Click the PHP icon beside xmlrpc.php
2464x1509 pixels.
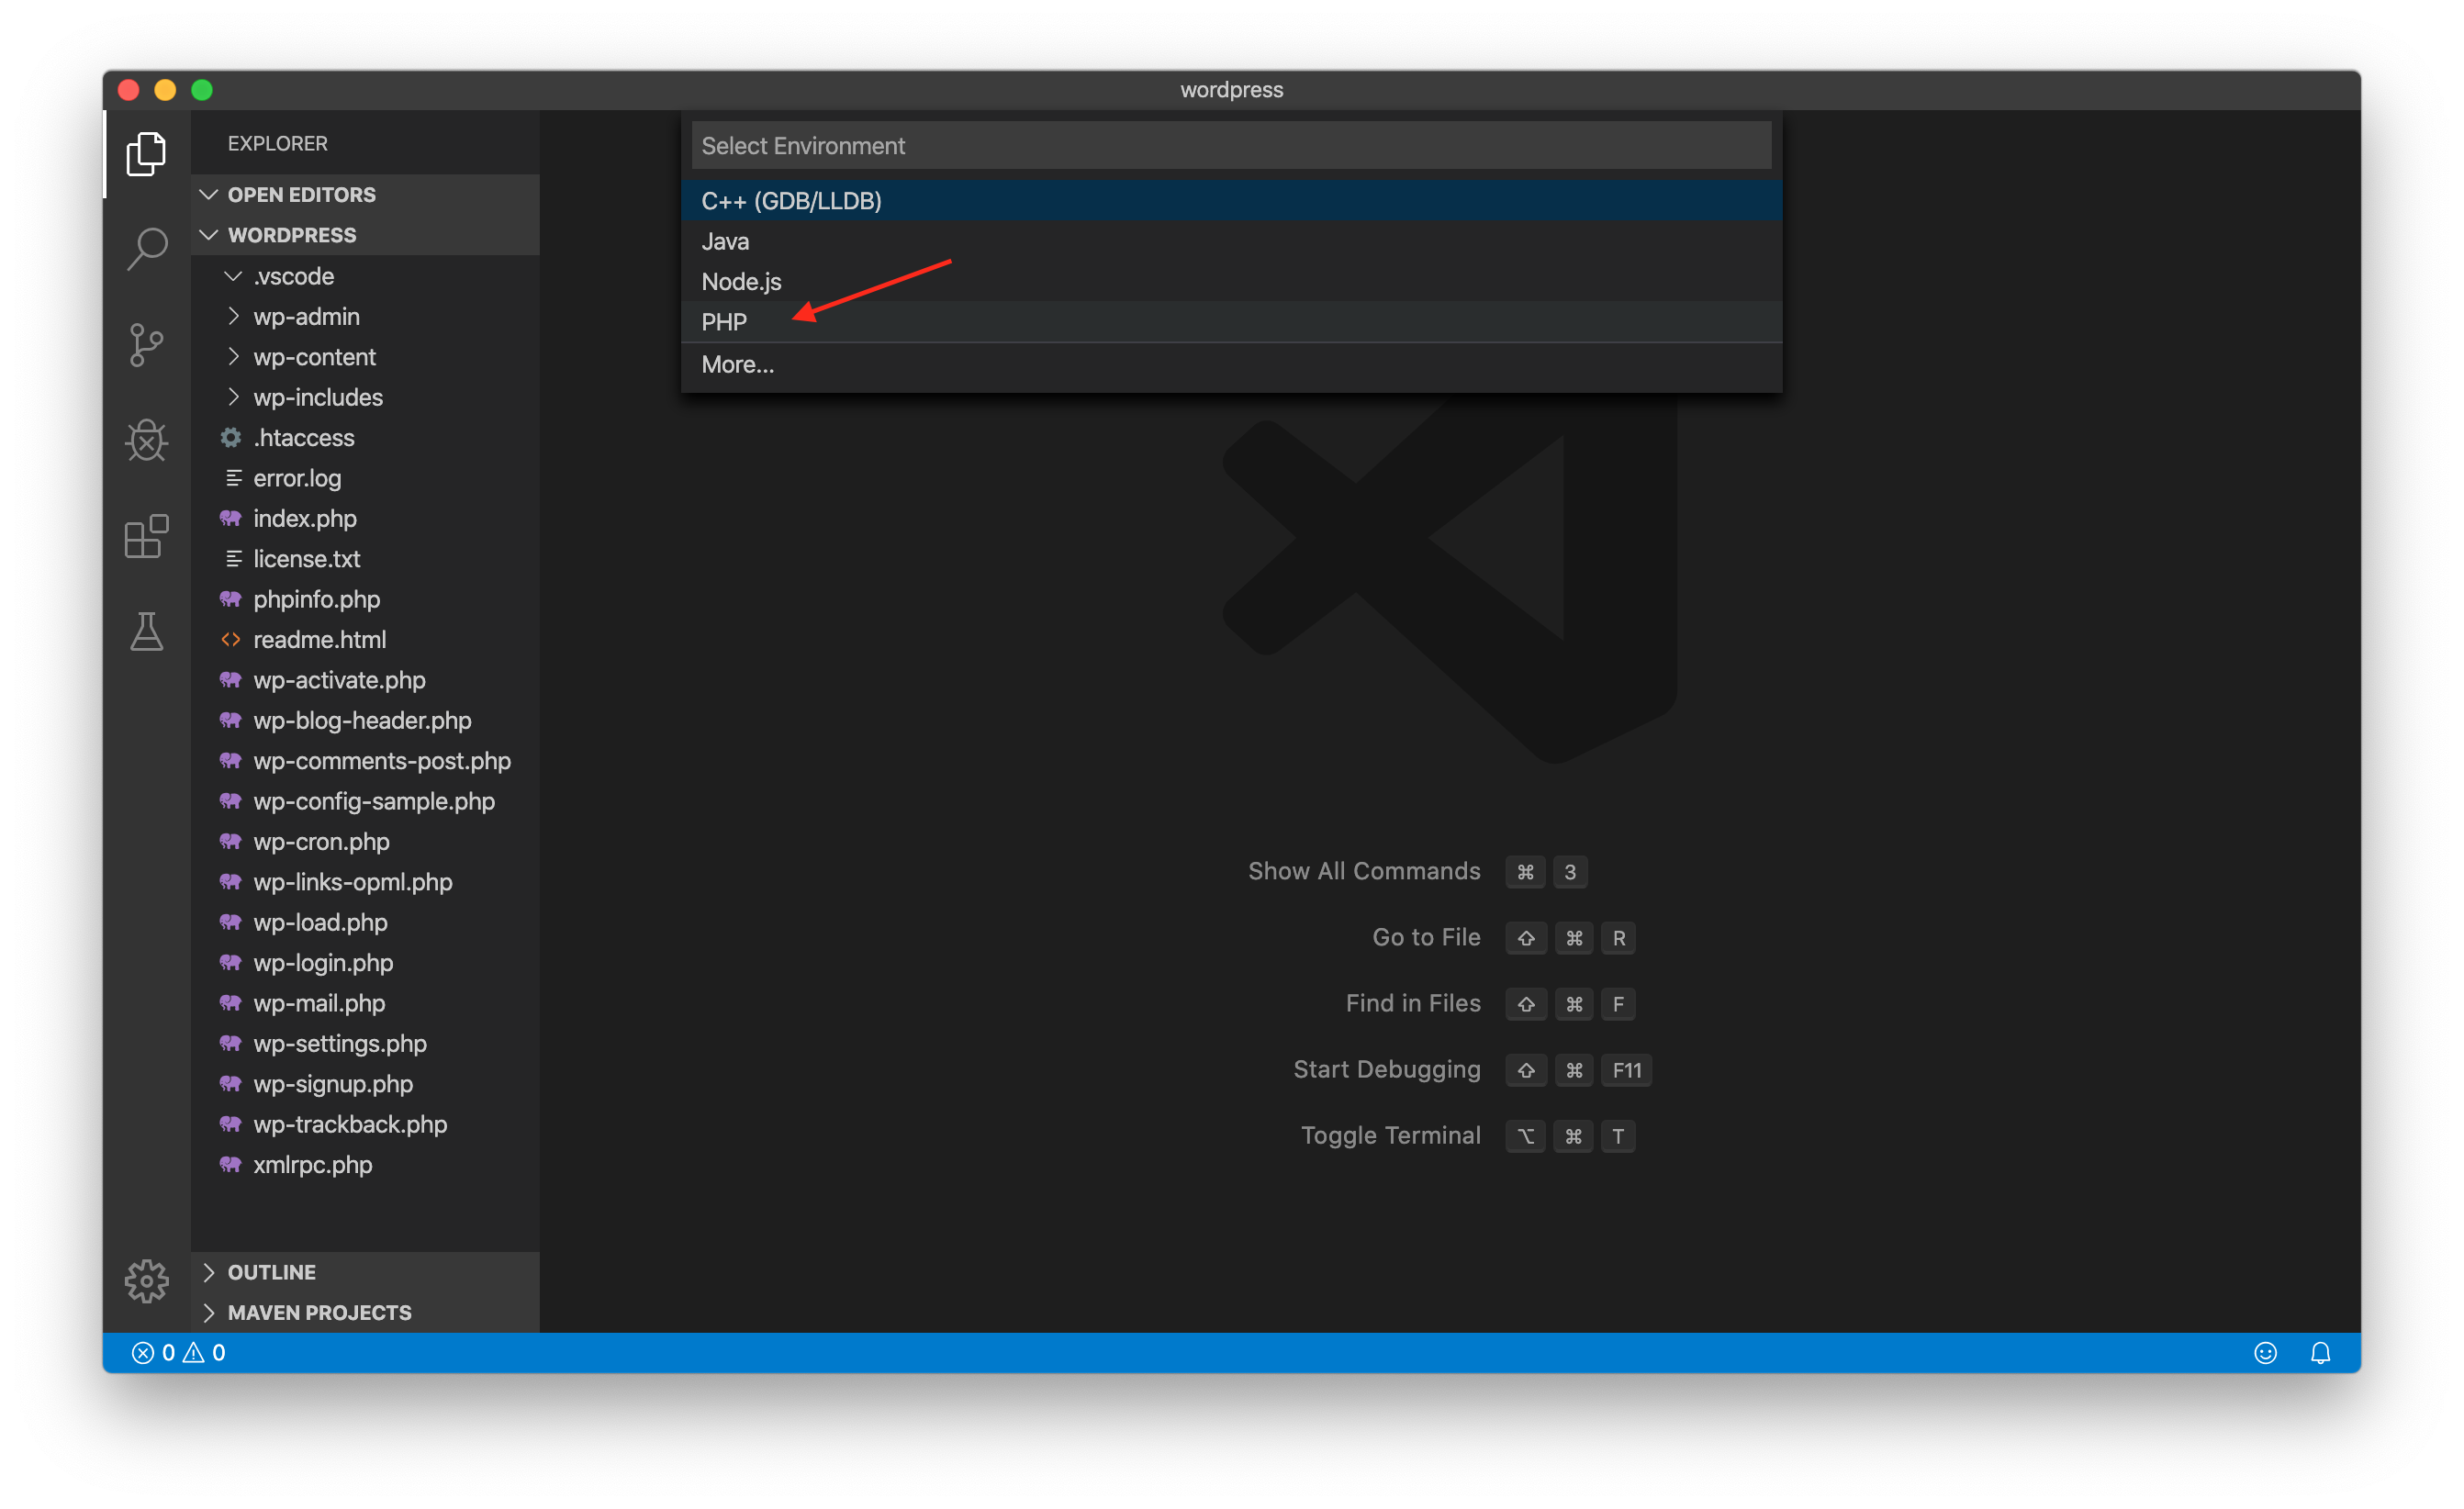(231, 1165)
